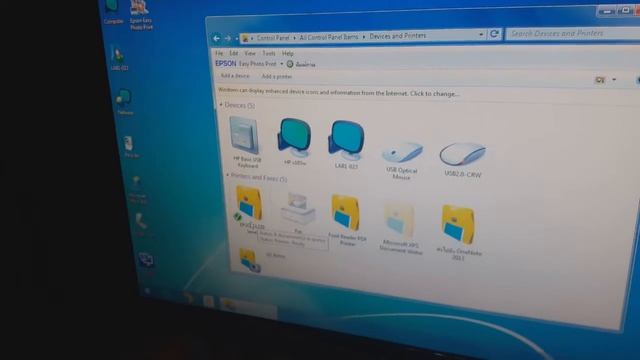Image resolution: width=640 pixels, height=360 pixels.
Task: Click the Back navigation arrow
Action: (x=217, y=38)
